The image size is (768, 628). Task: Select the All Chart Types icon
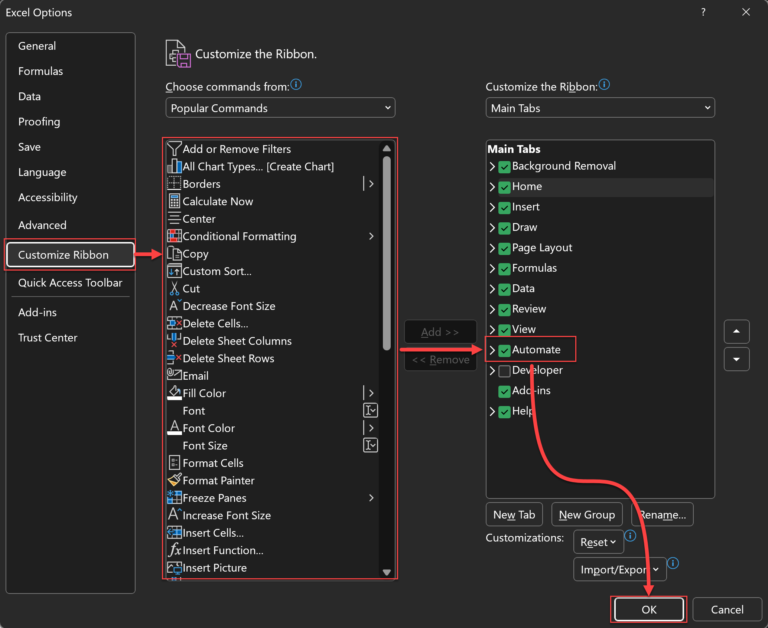(175, 166)
